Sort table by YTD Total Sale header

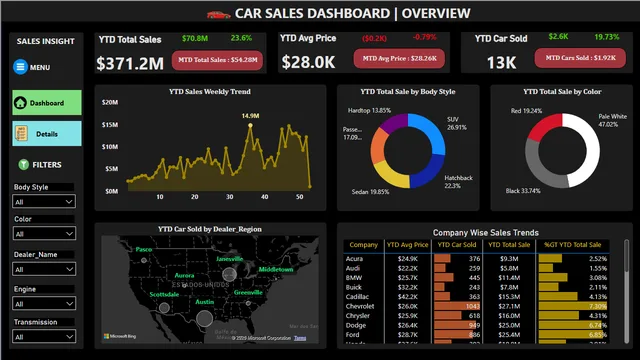509,245
